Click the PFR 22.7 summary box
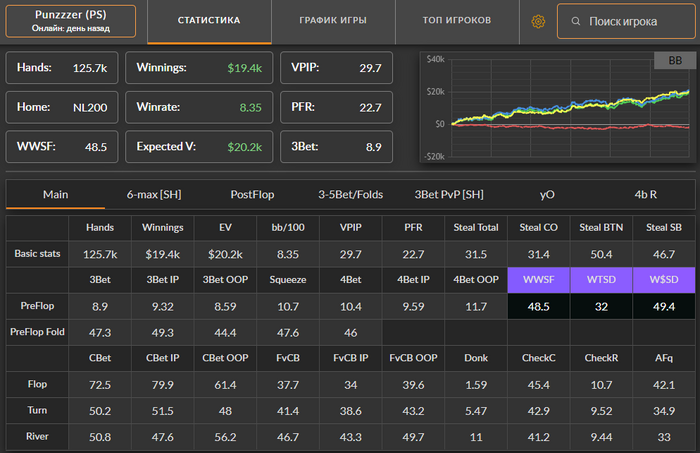Screen dimensions: 700x453 coord(336,107)
